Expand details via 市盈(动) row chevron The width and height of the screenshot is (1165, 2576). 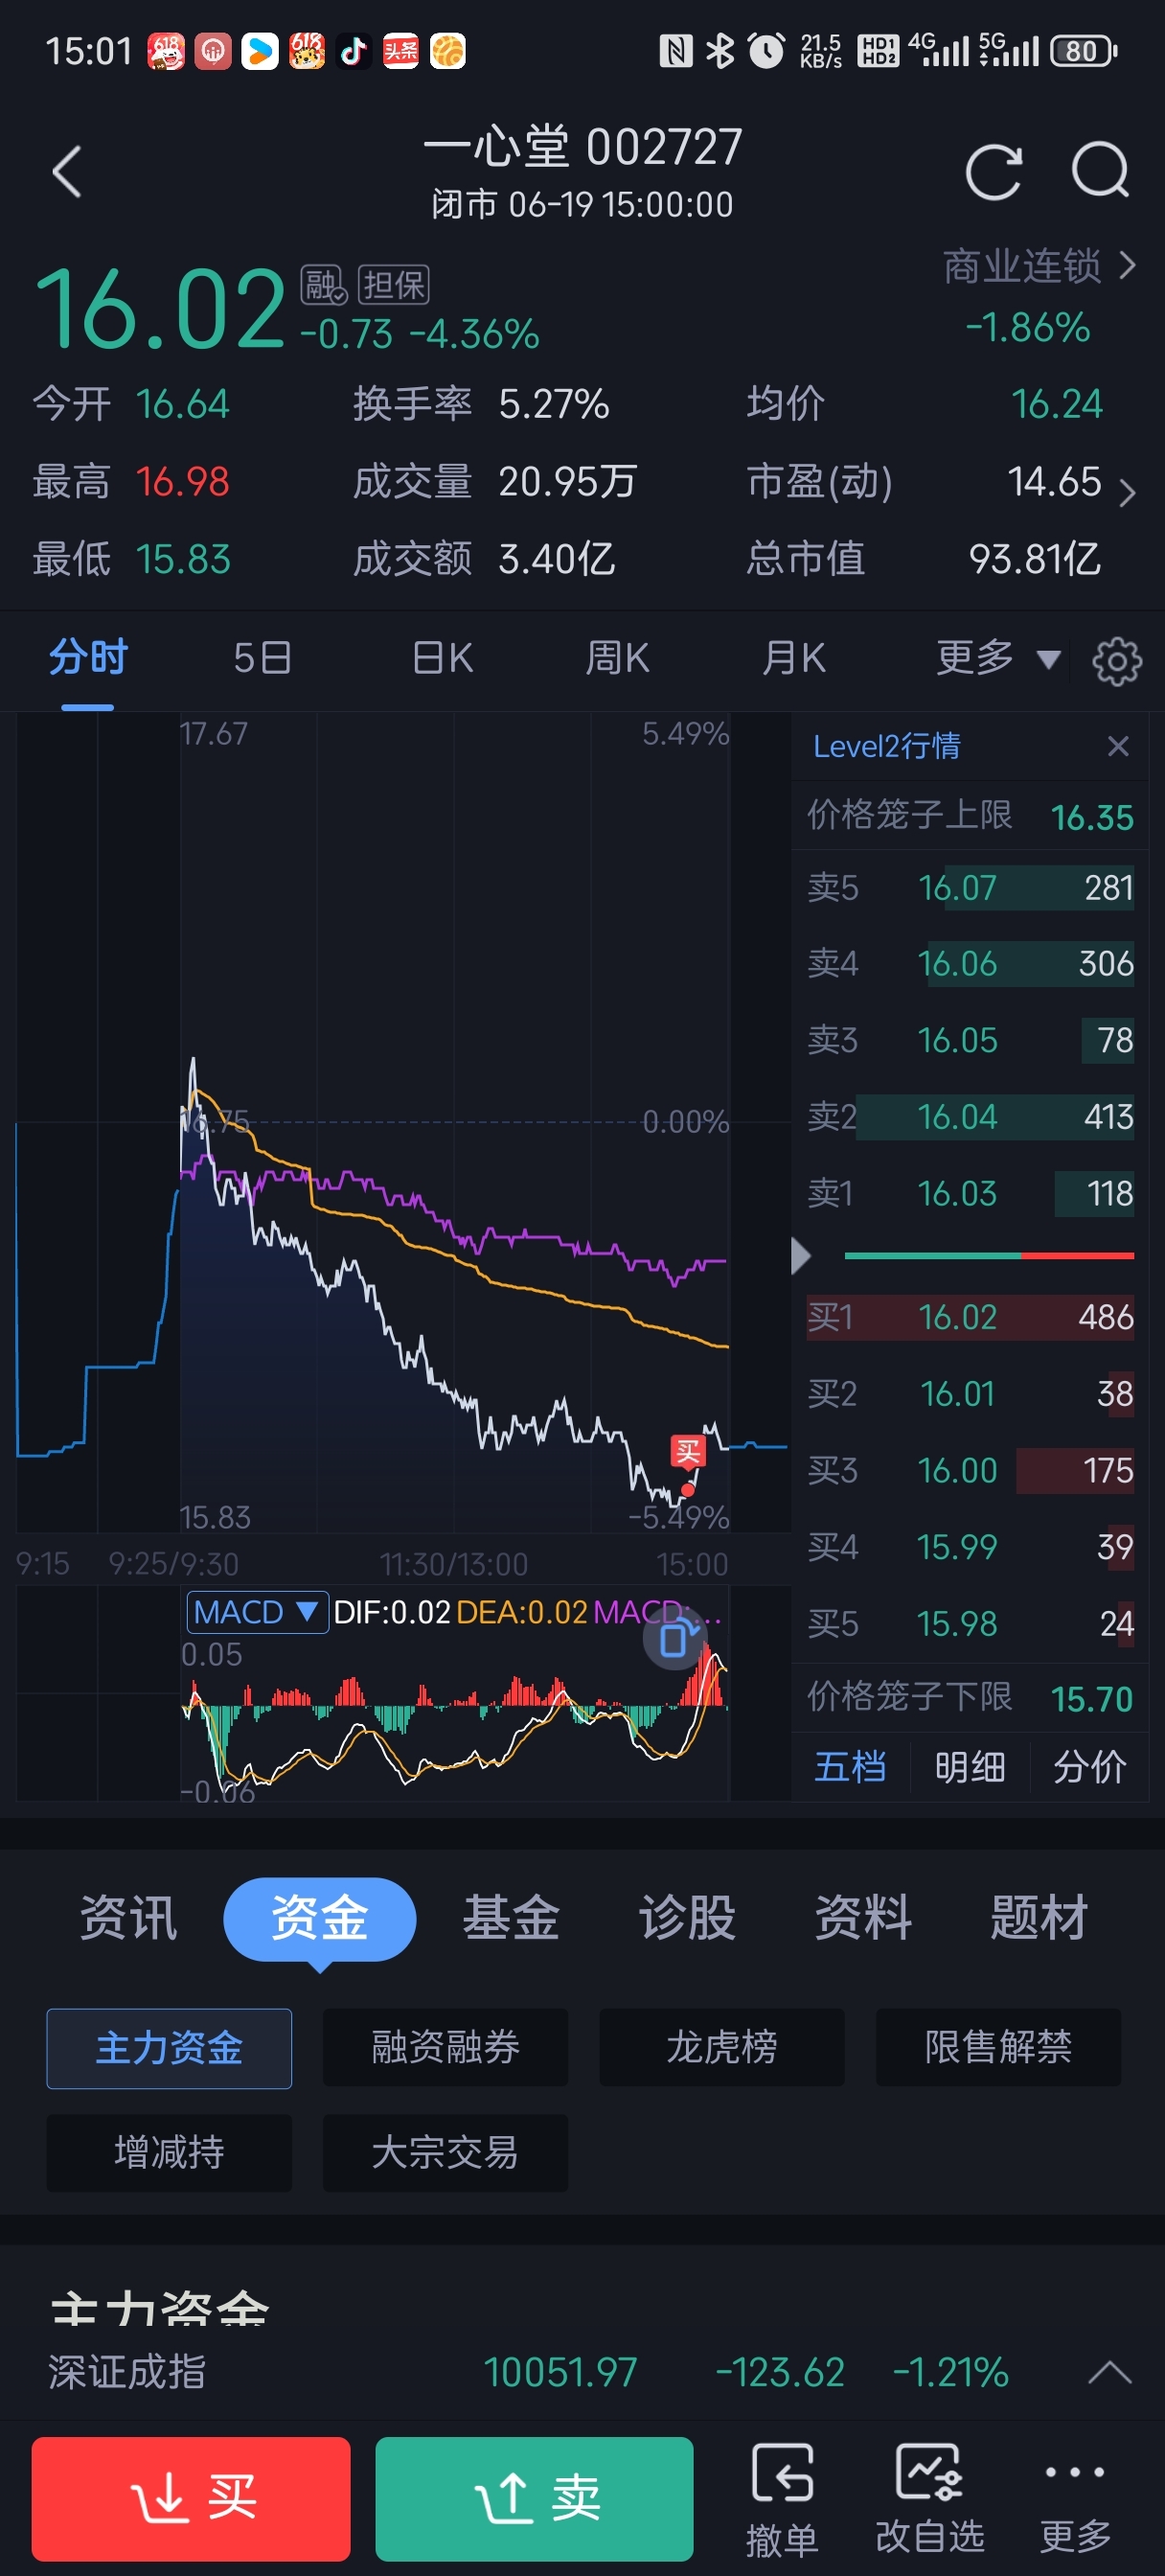click(1127, 493)
